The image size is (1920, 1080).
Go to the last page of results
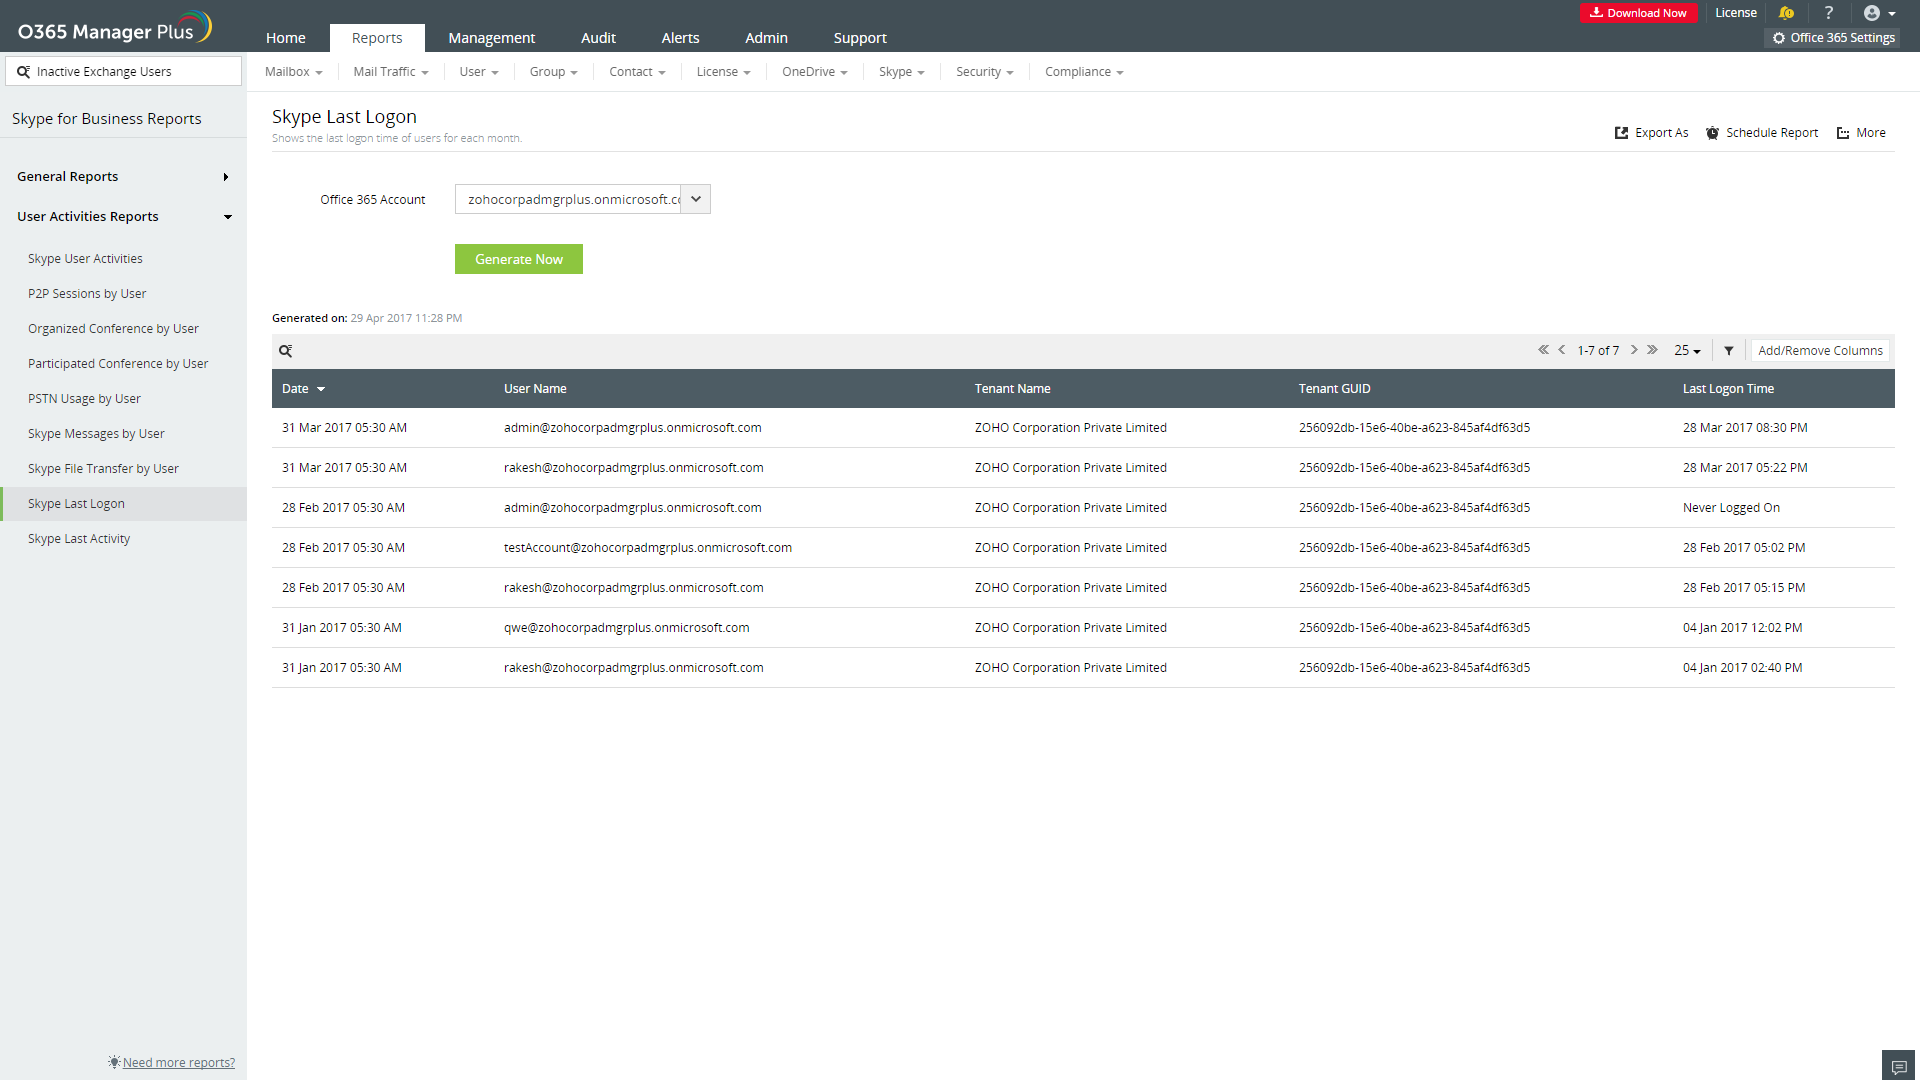(1653, 350)
